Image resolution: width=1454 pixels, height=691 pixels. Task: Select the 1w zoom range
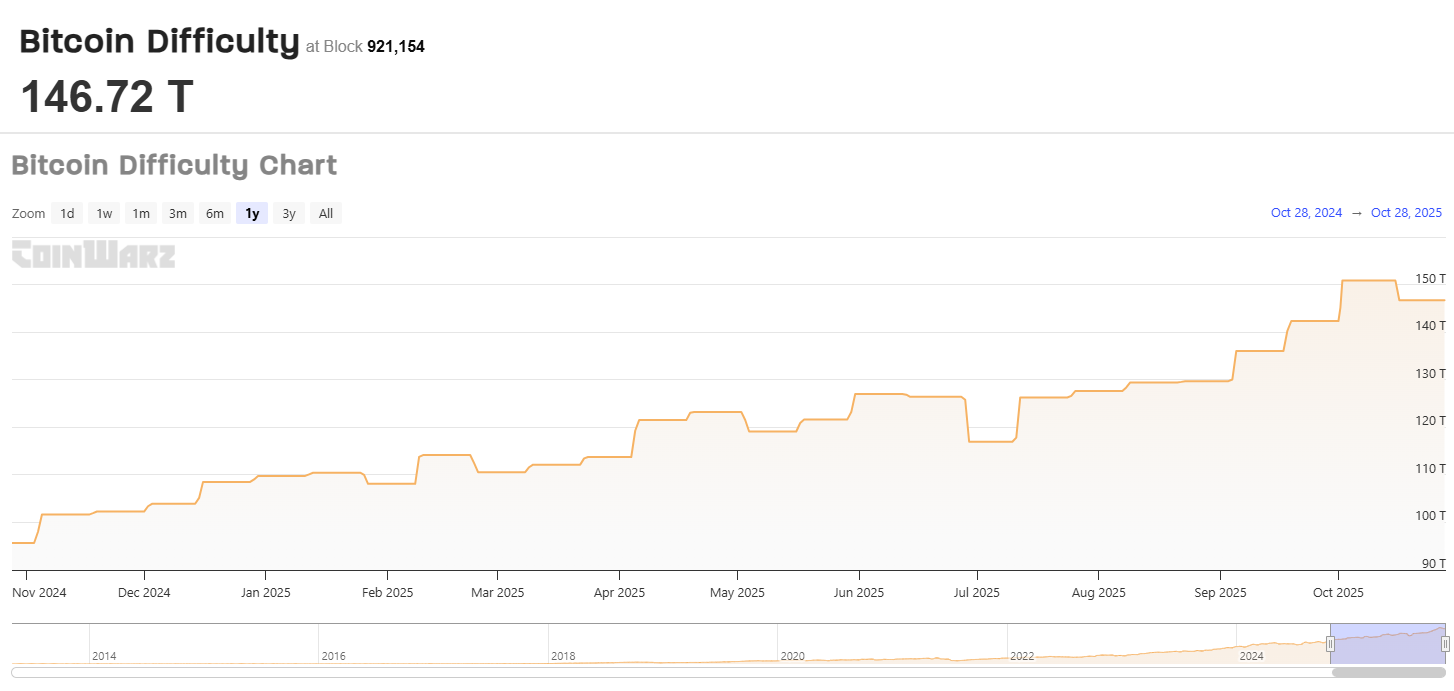[x=103, y=213]
